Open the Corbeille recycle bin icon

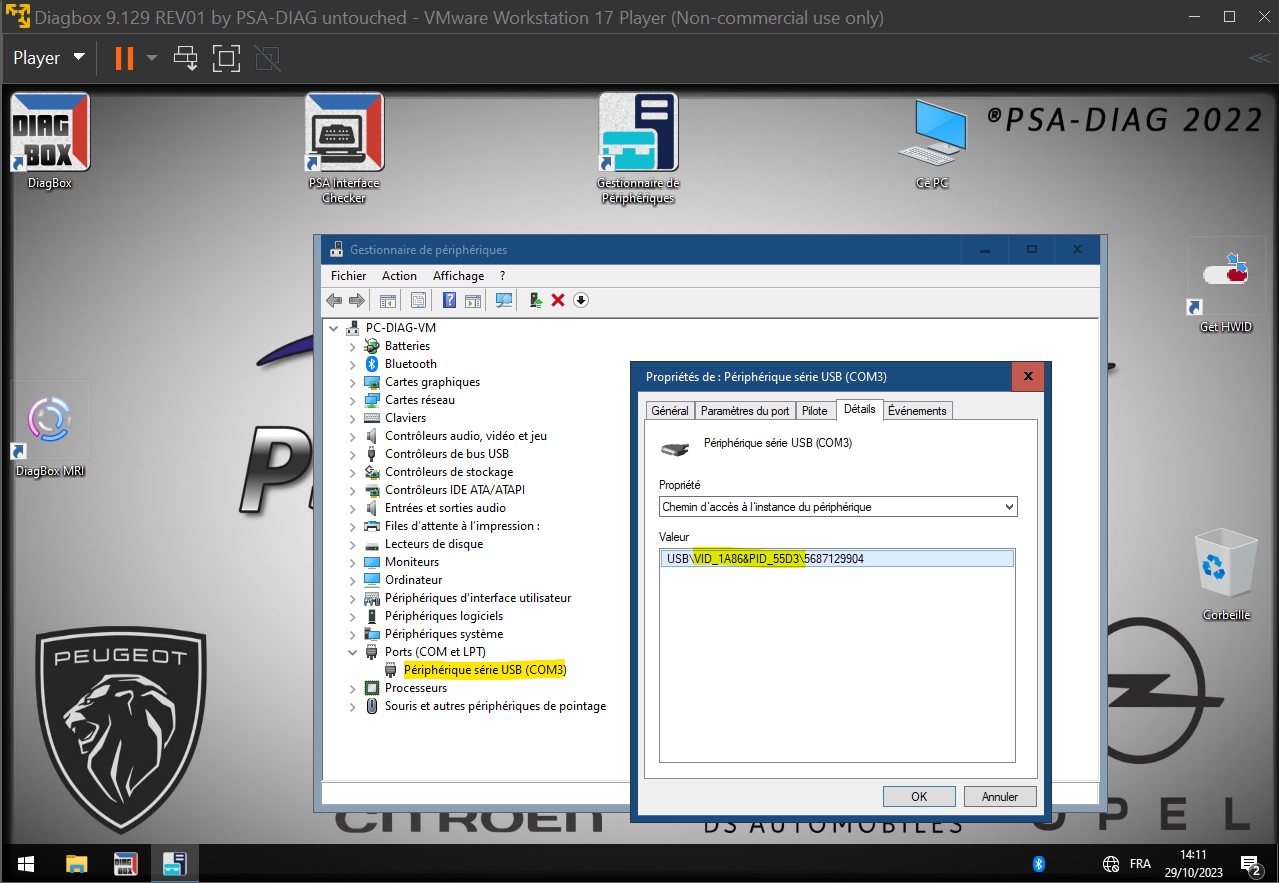[1225, 566]
